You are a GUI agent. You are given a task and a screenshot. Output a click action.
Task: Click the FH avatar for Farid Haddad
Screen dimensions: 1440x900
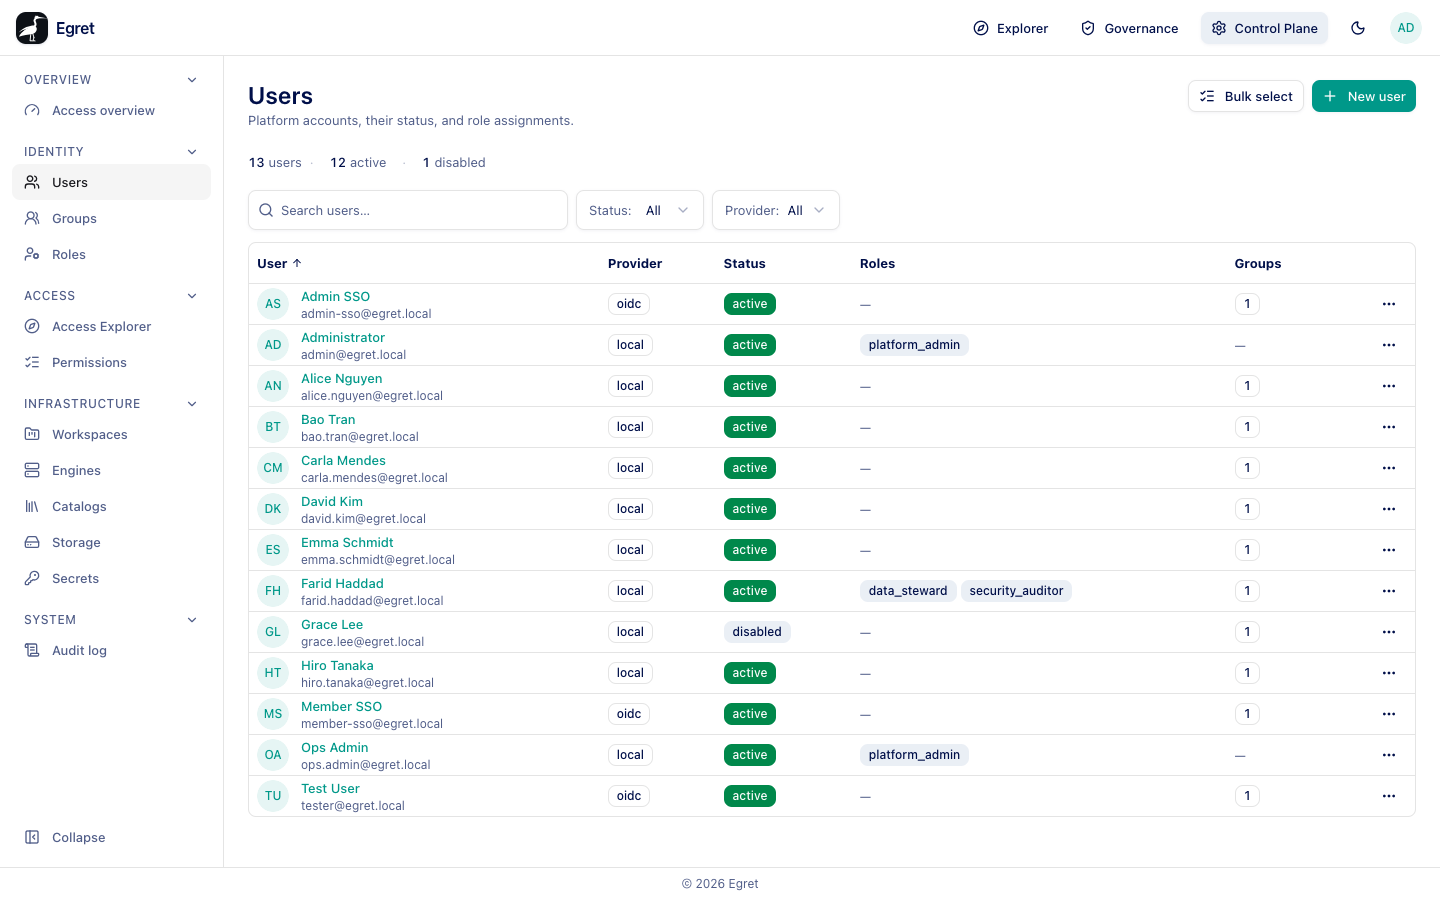273,591
